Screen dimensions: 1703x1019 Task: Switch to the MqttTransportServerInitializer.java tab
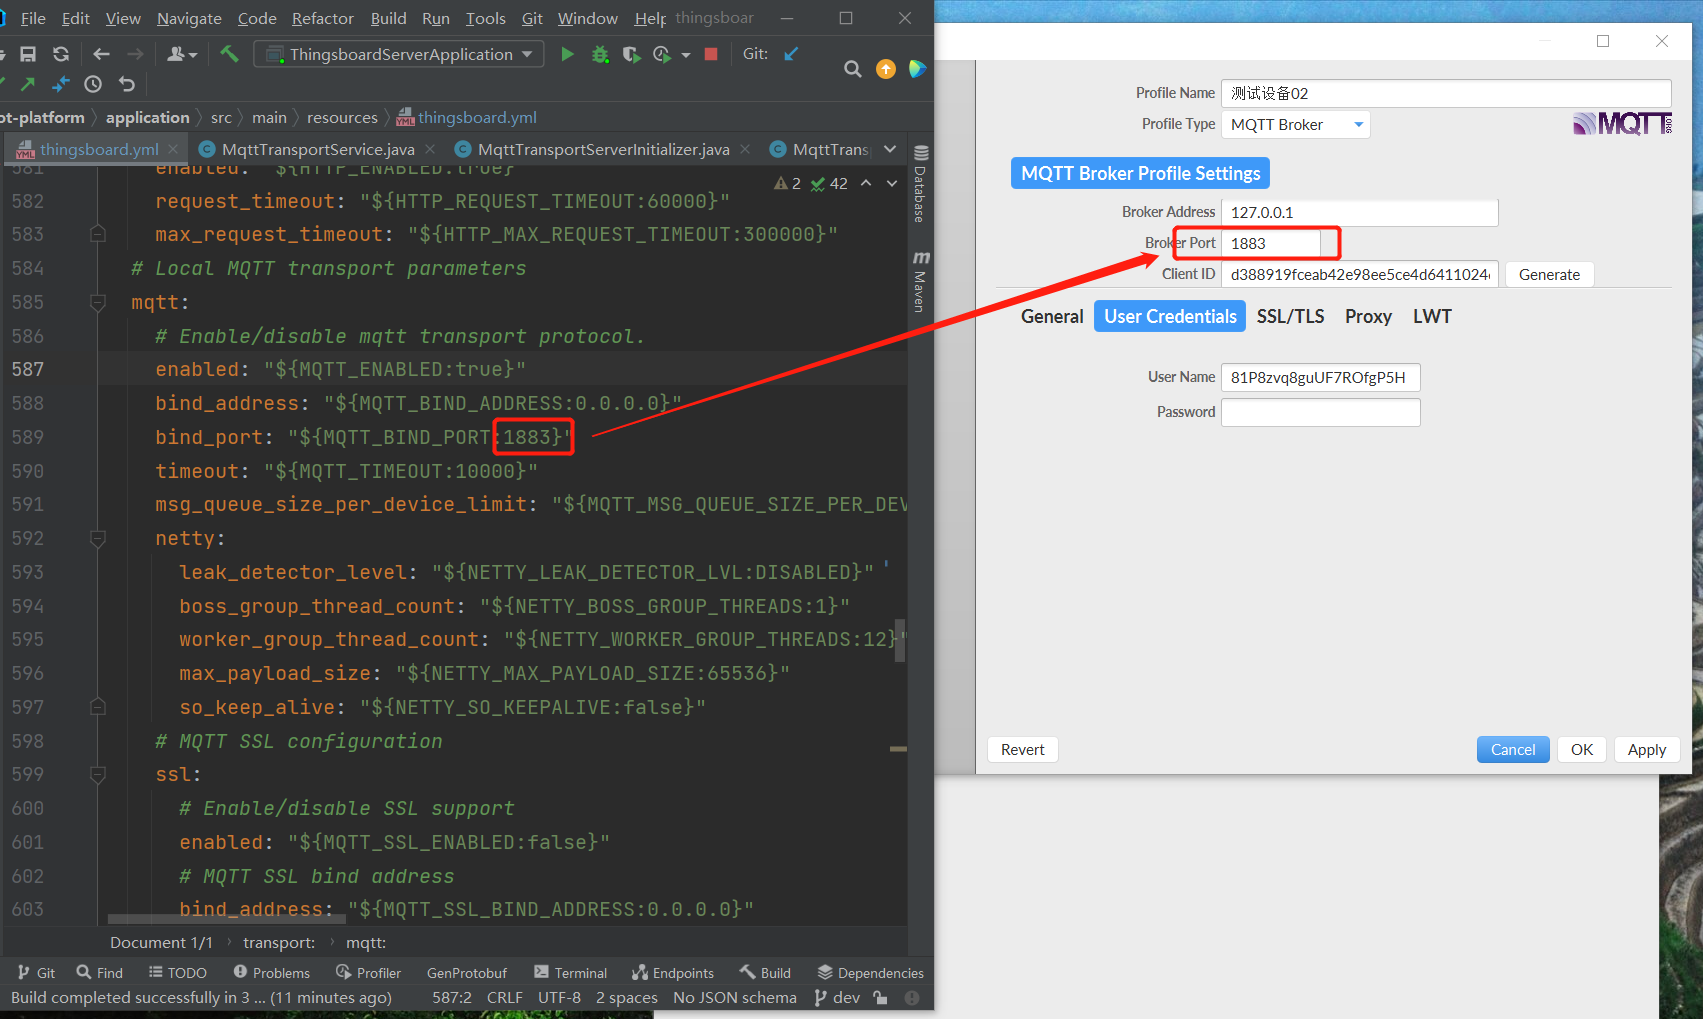[x=603, y=149]
